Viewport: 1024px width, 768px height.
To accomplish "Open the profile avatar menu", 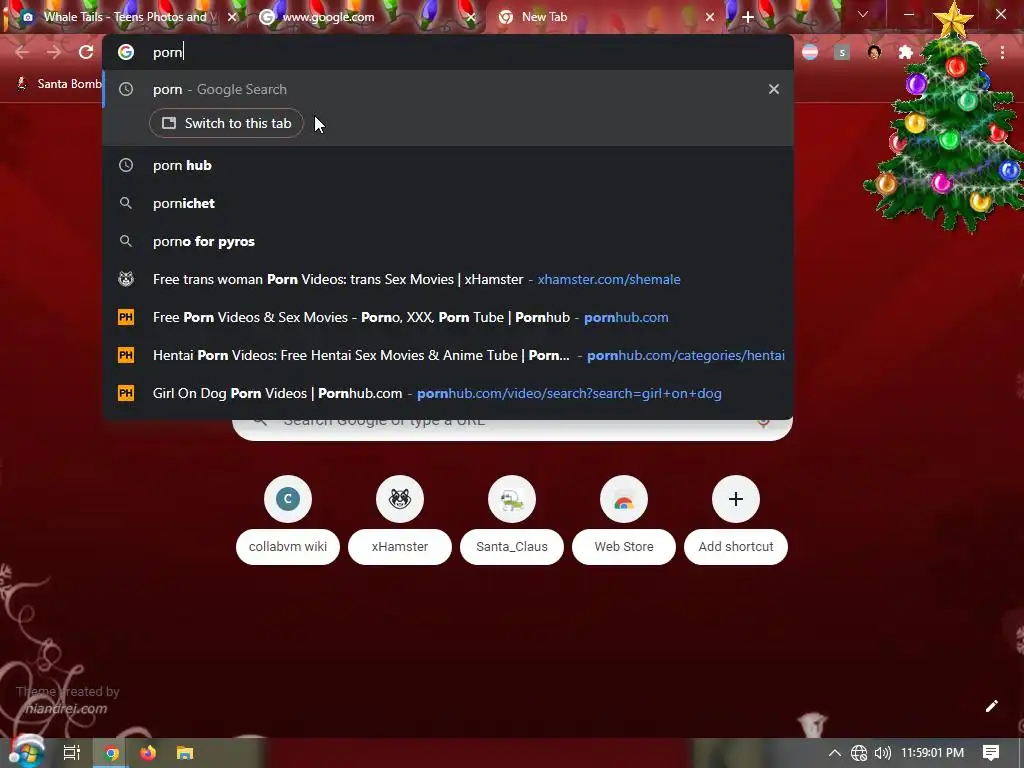I will (x=874, y=52).
